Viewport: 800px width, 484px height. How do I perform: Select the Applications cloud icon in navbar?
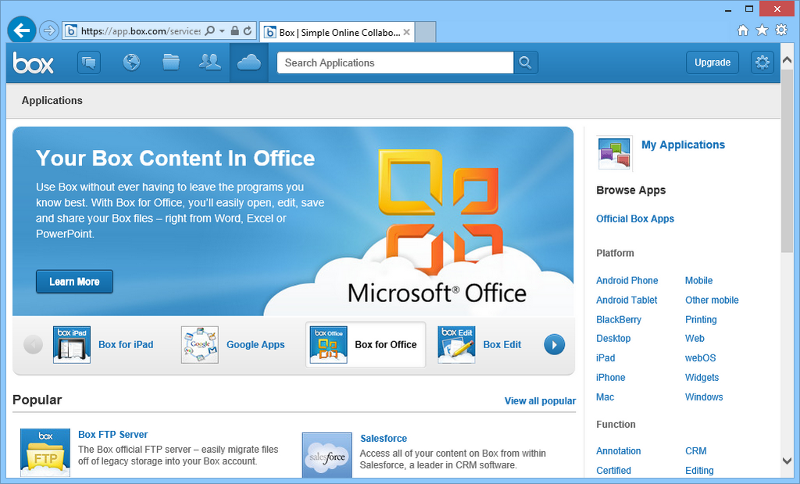[249, 62]
